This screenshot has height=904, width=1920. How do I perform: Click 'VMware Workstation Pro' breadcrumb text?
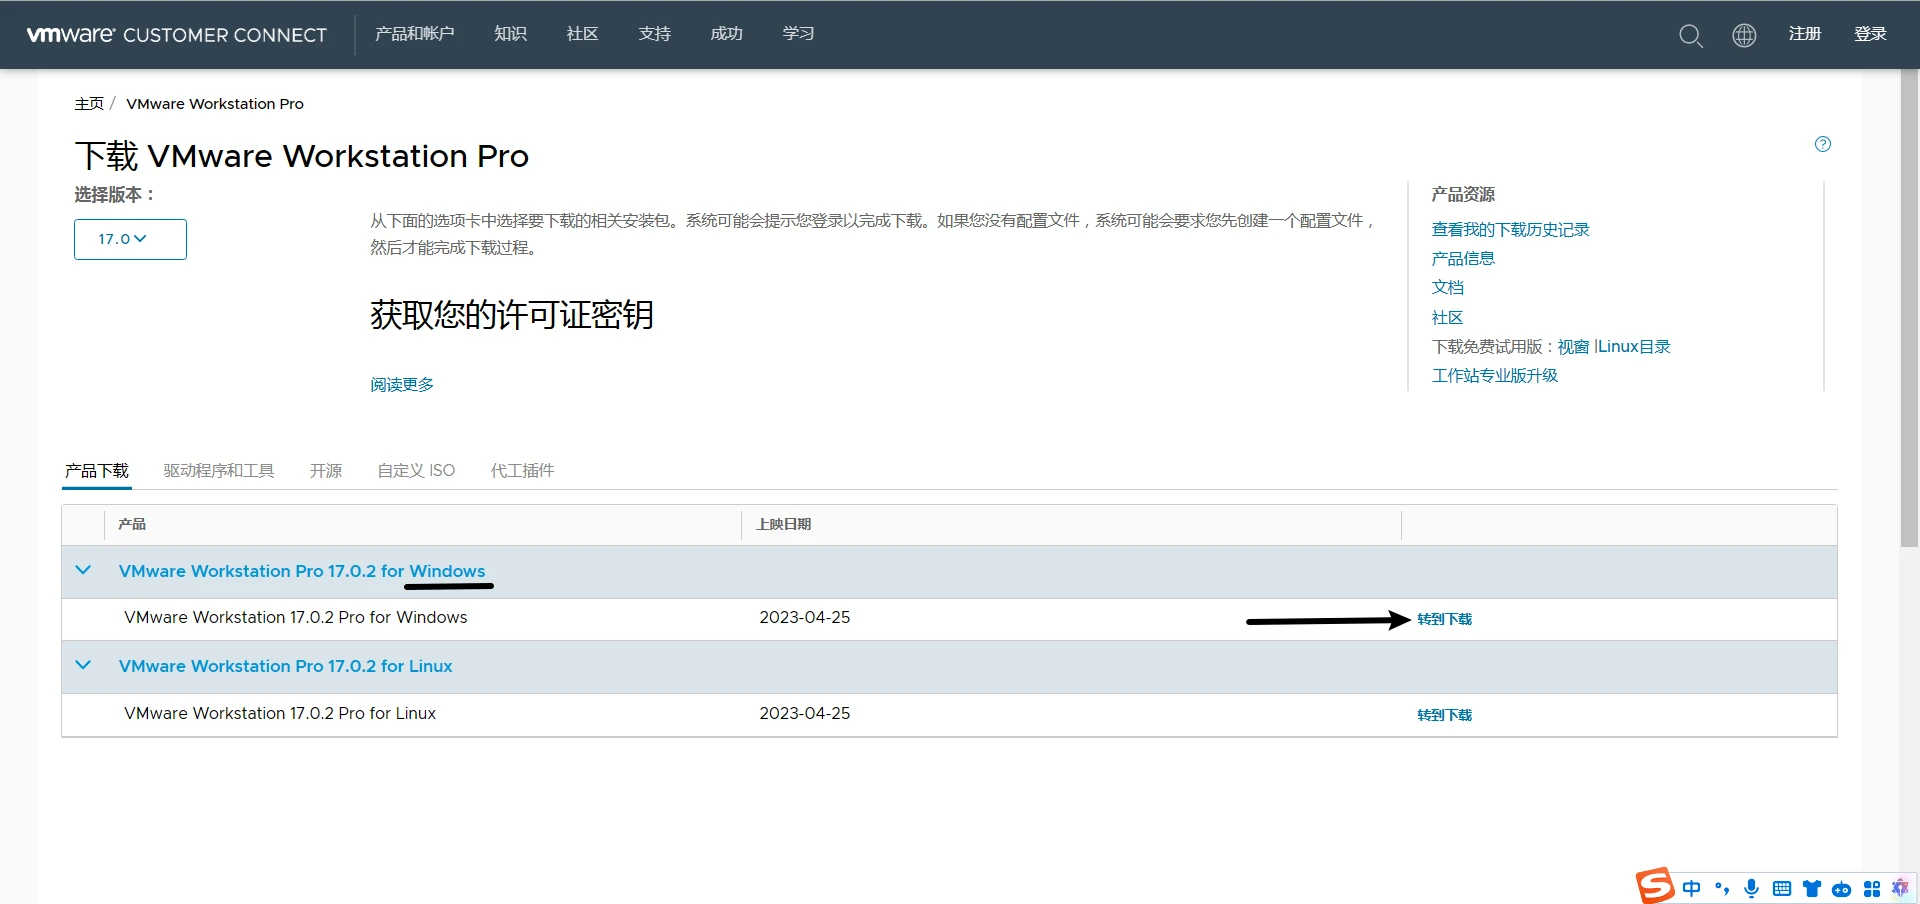tap(215, 104)
